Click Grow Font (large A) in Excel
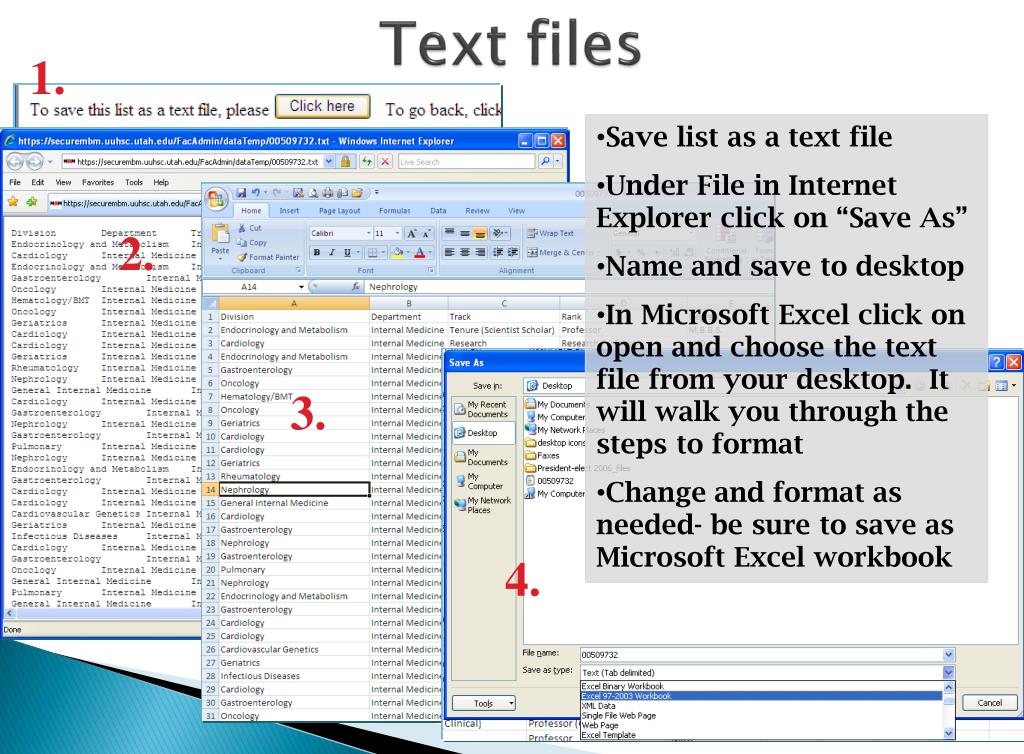 (x=411, y=233)
